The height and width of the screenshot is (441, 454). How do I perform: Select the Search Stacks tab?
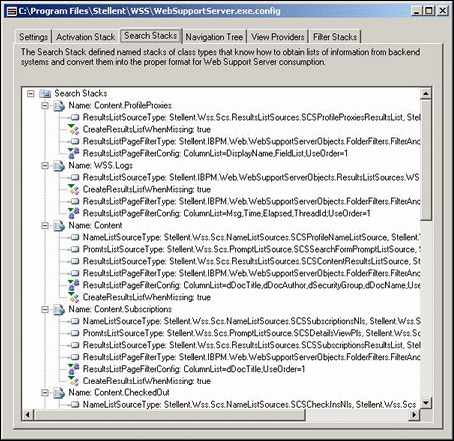(x=151, y=35)
